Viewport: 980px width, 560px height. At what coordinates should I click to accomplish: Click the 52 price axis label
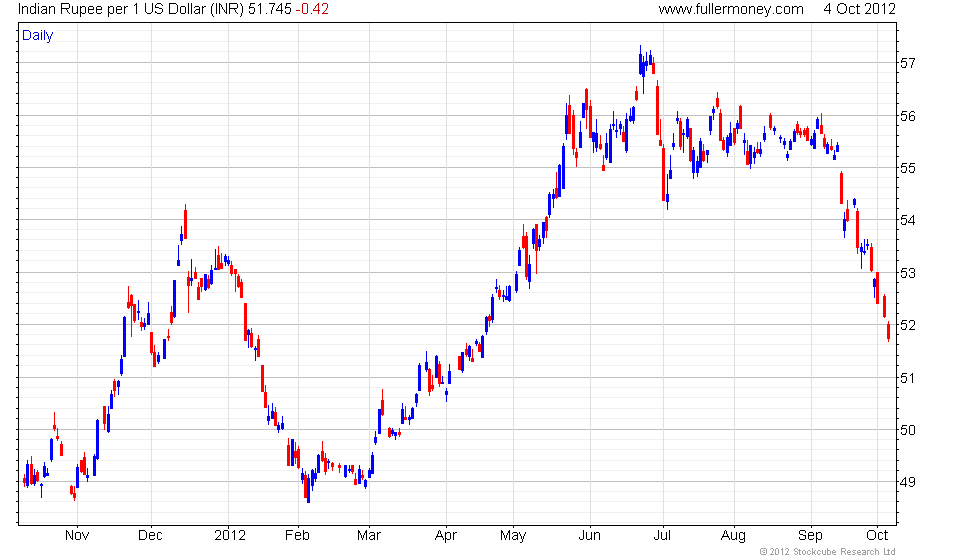pos(908,325)
